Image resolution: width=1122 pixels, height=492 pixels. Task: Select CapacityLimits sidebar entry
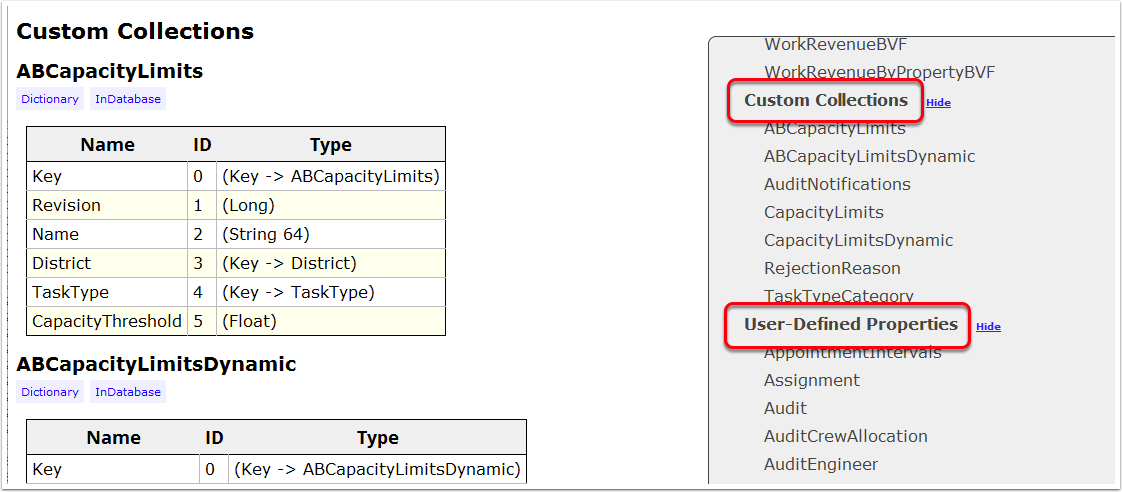pyautogui.click(x=823, y=213)
